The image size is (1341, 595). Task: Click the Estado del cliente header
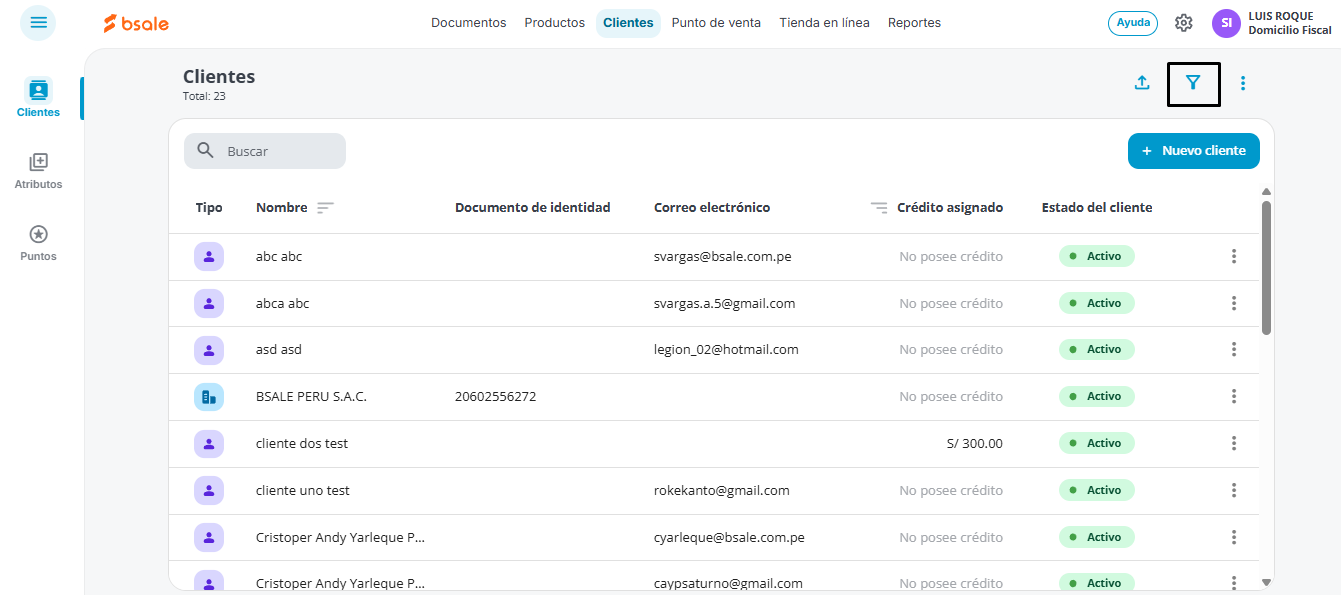coord(1097,208)
